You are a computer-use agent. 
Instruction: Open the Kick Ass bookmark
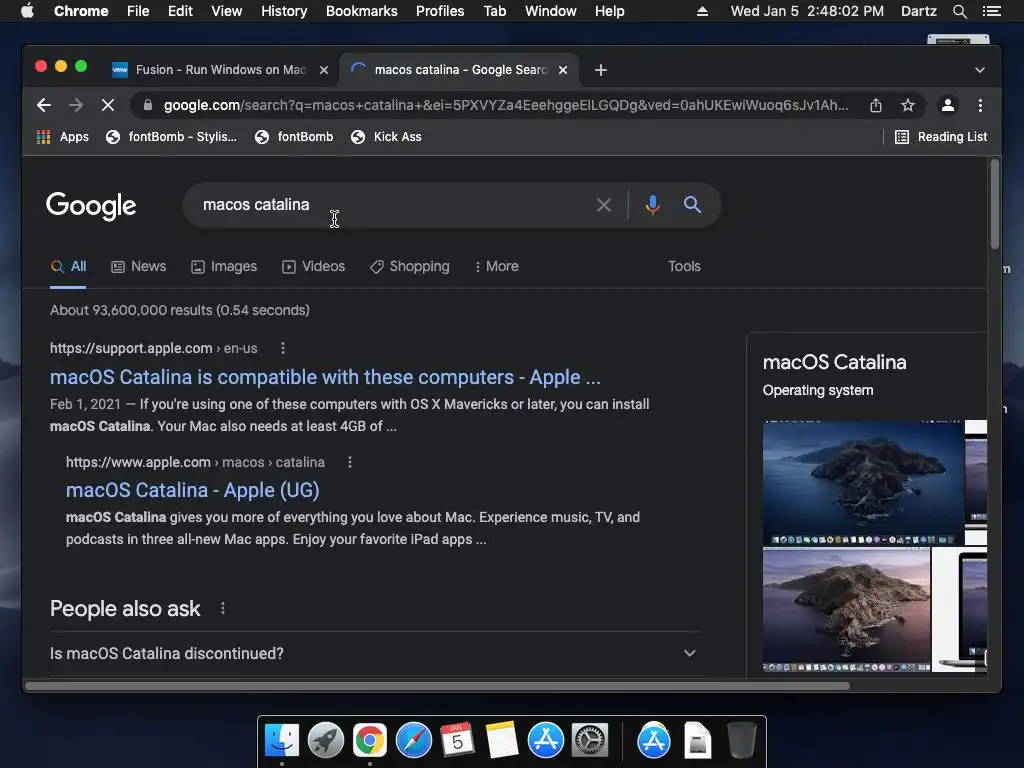tap(386, 136)
